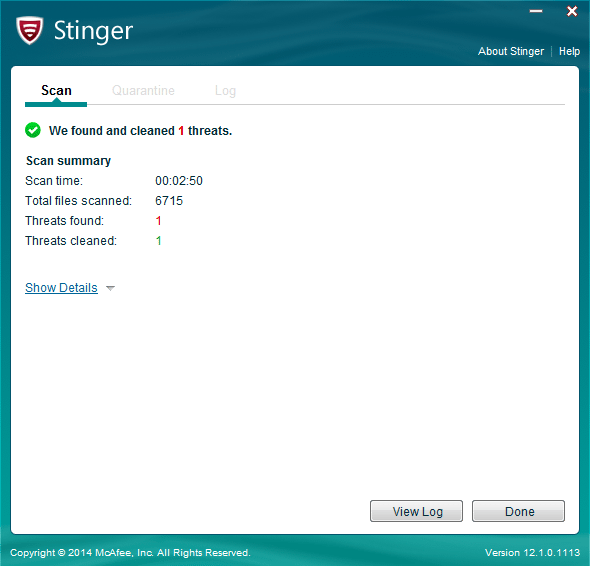Click the Stinger title text

tap(93, 31)
